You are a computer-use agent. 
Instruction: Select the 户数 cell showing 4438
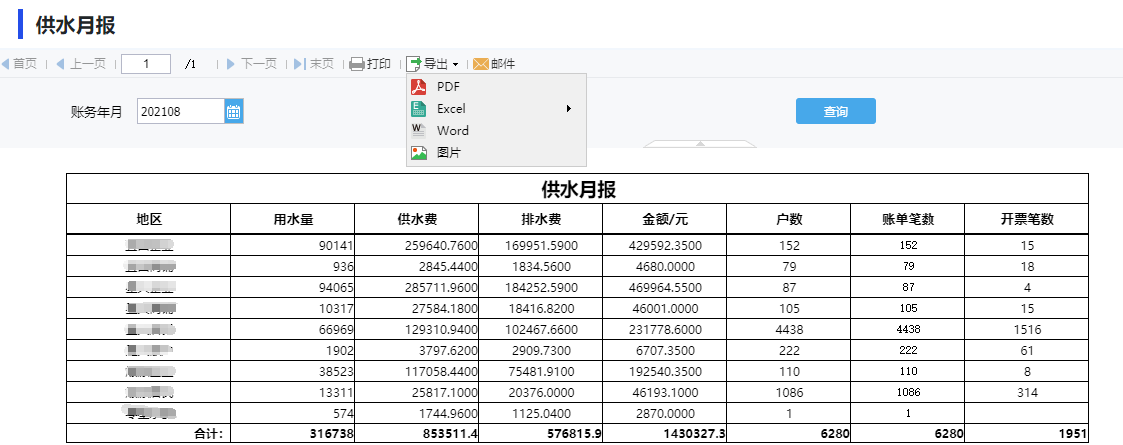click(789, 330)
